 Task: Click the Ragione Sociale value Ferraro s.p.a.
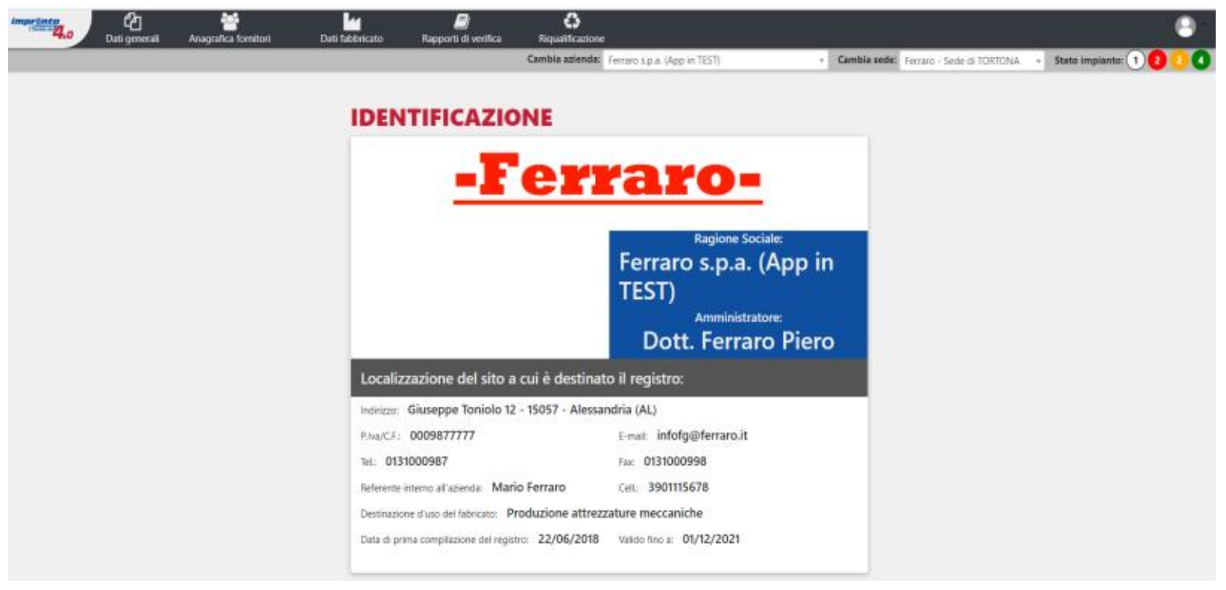point(727,276)
